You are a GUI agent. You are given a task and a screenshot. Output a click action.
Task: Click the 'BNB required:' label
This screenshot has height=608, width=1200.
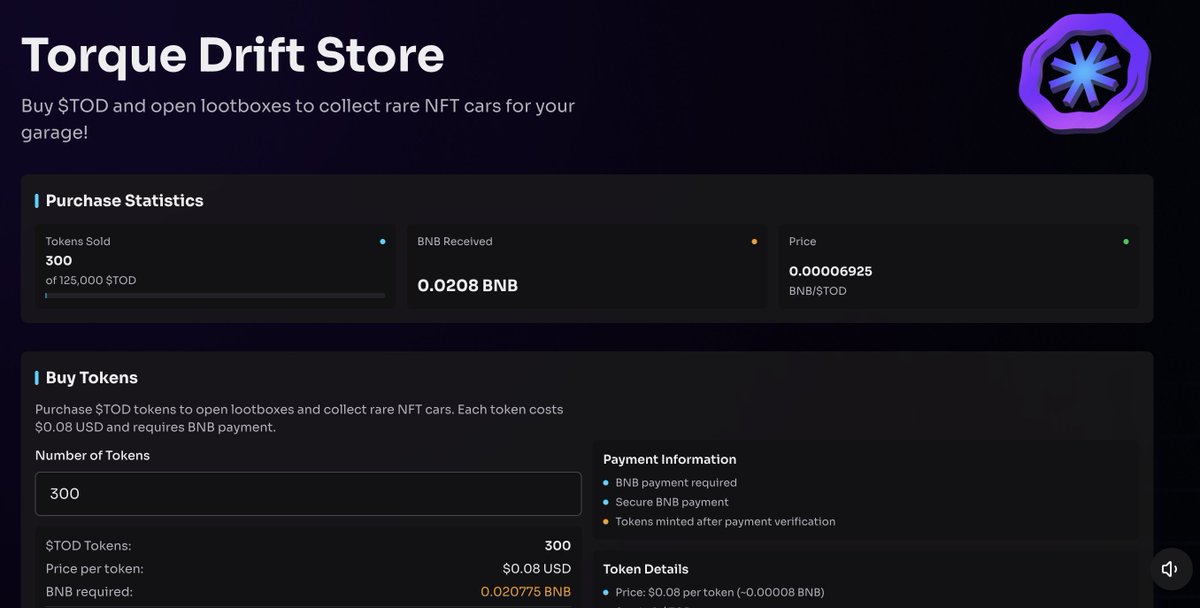pyautogui.click(x=89, y=592)
